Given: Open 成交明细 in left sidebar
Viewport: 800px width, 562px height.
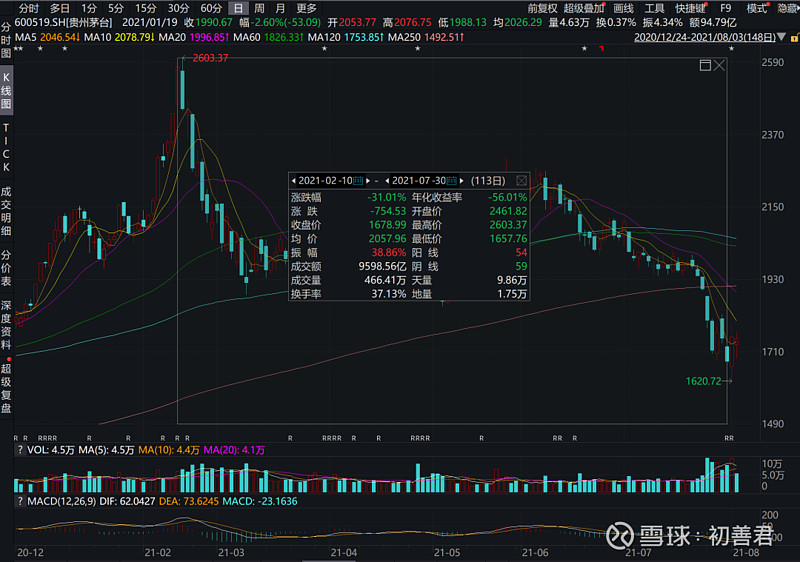Looking at the screenshot, I should pos(6,211).
